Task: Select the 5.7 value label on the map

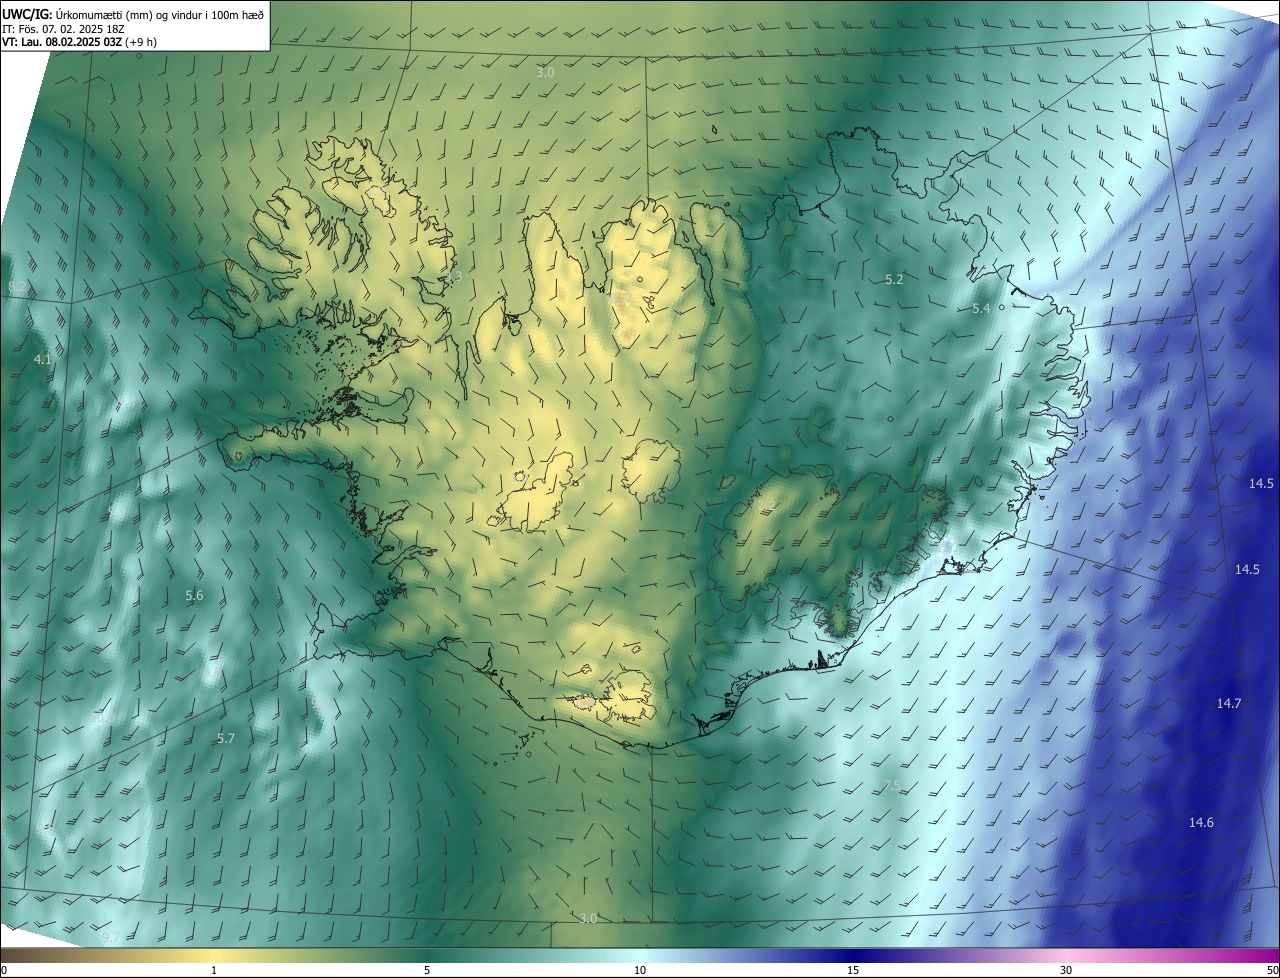Action: pos(226,739)
